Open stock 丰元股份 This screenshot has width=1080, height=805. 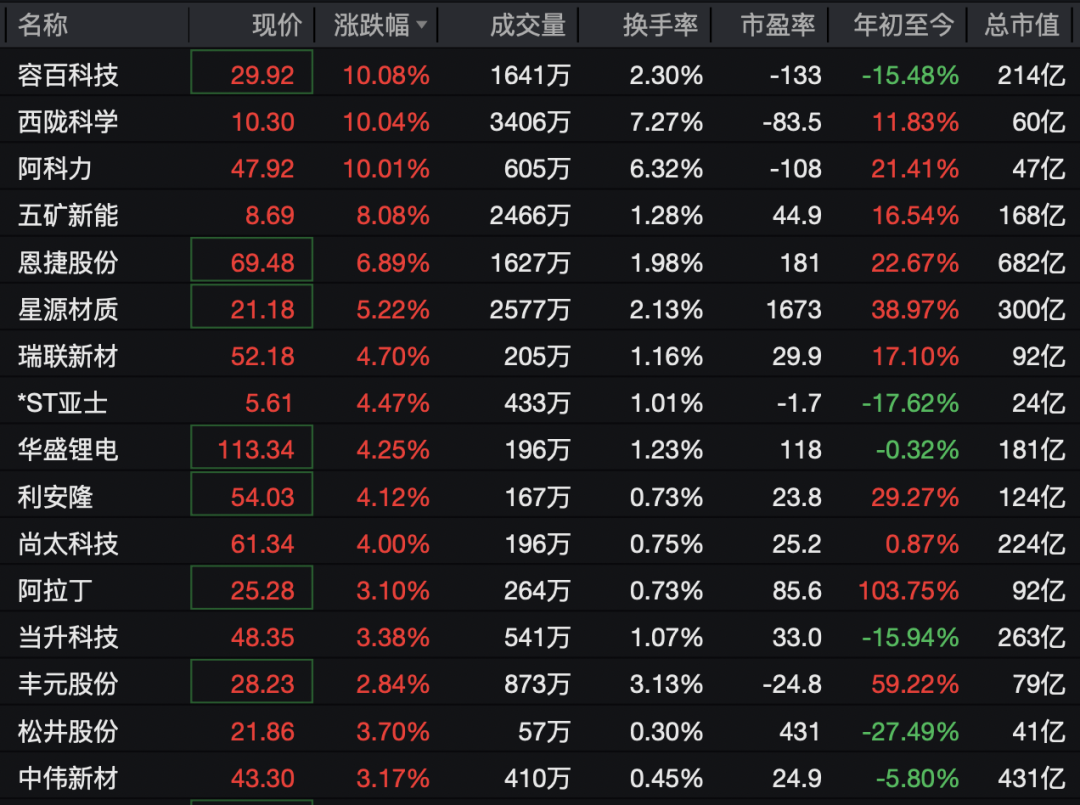[x=68, y=684]
